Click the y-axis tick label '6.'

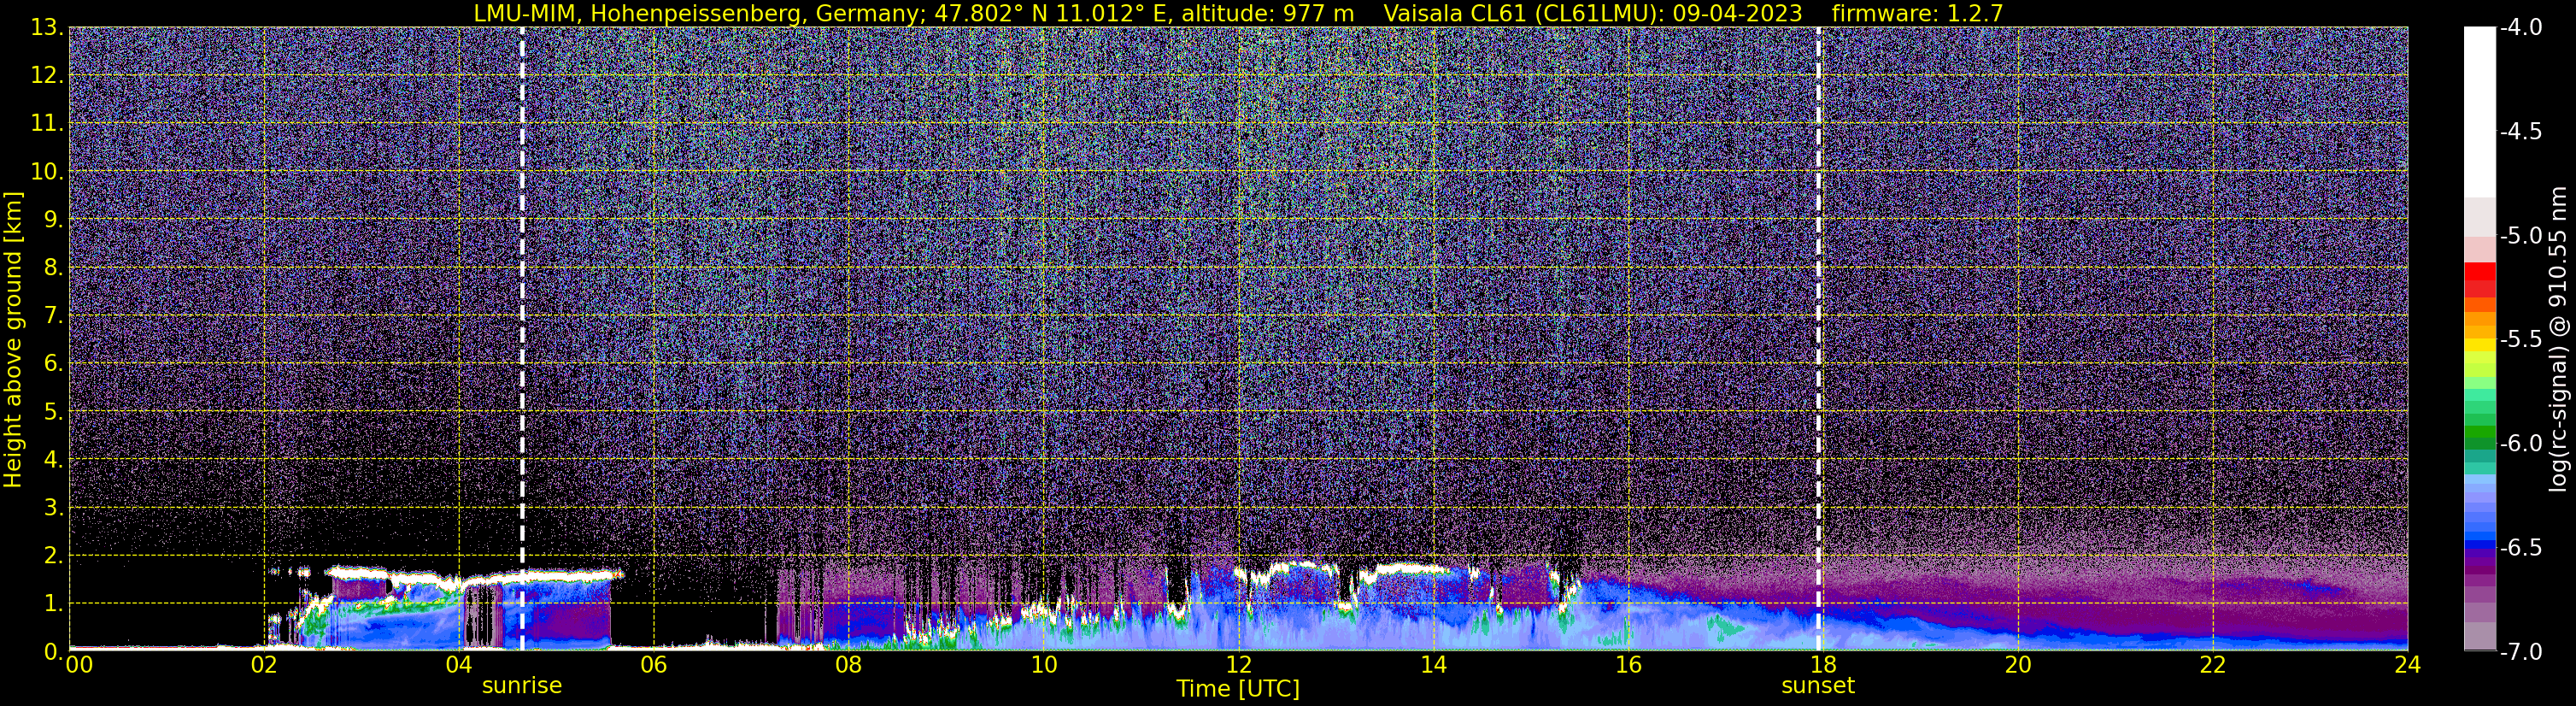(x=54, y=364)
